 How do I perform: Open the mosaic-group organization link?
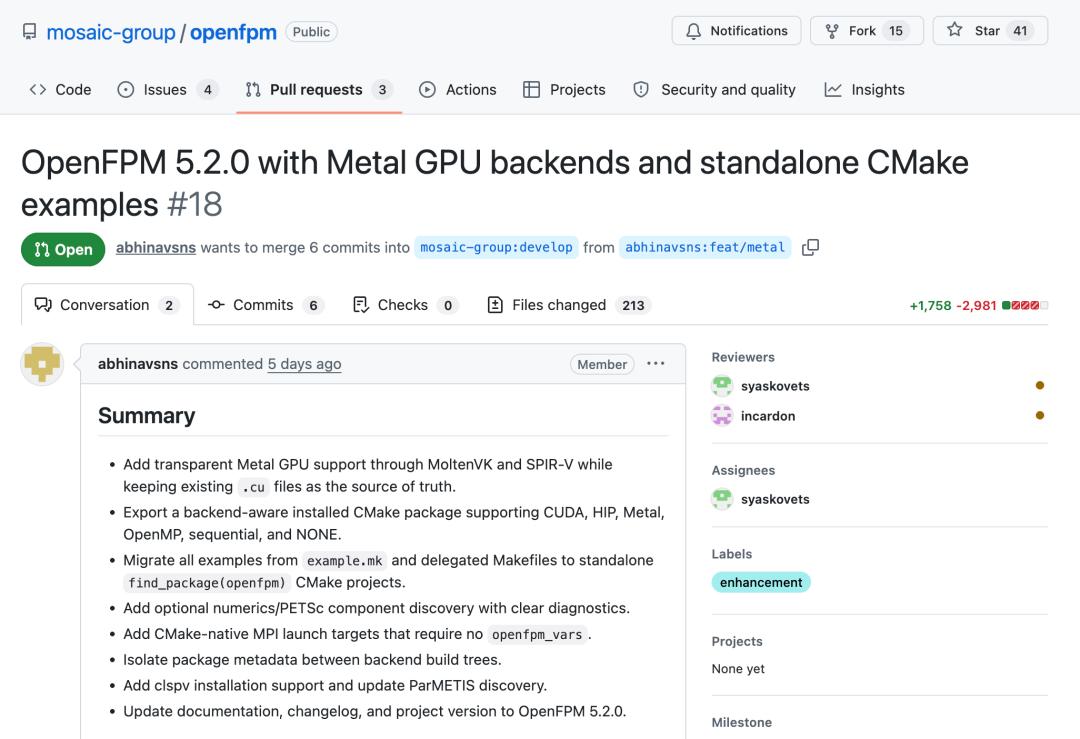coord(111,32)
